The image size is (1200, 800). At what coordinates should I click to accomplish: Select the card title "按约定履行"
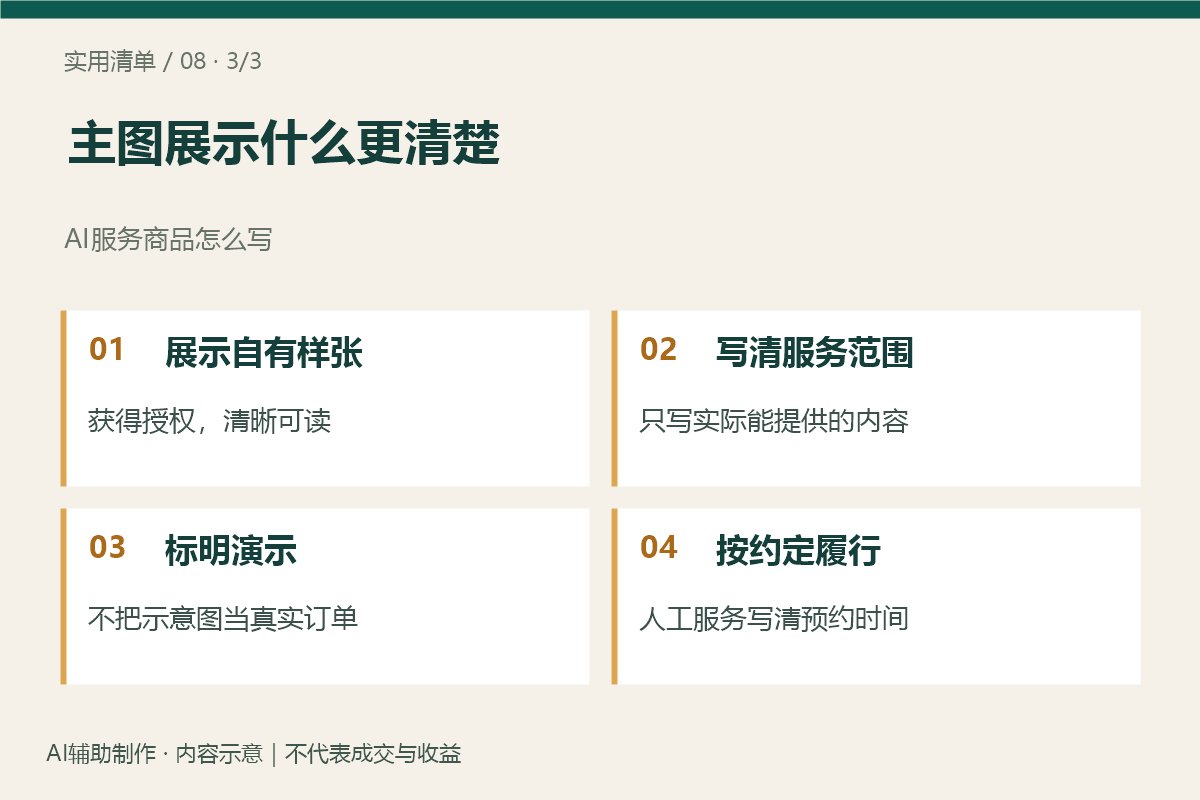(x=798, y=551)
